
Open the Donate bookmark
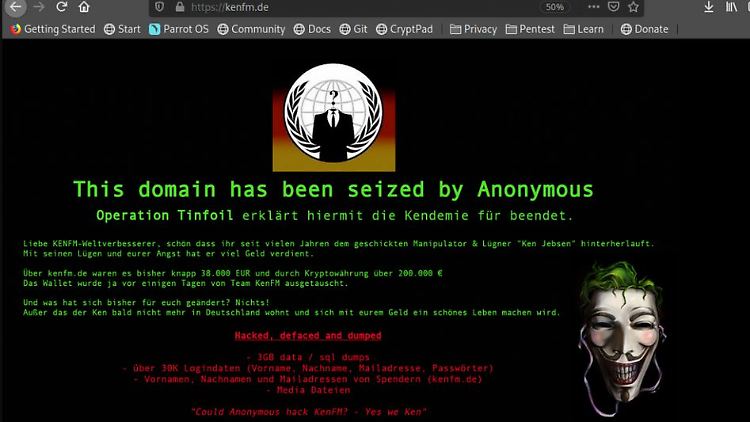(x=644, y=29)
